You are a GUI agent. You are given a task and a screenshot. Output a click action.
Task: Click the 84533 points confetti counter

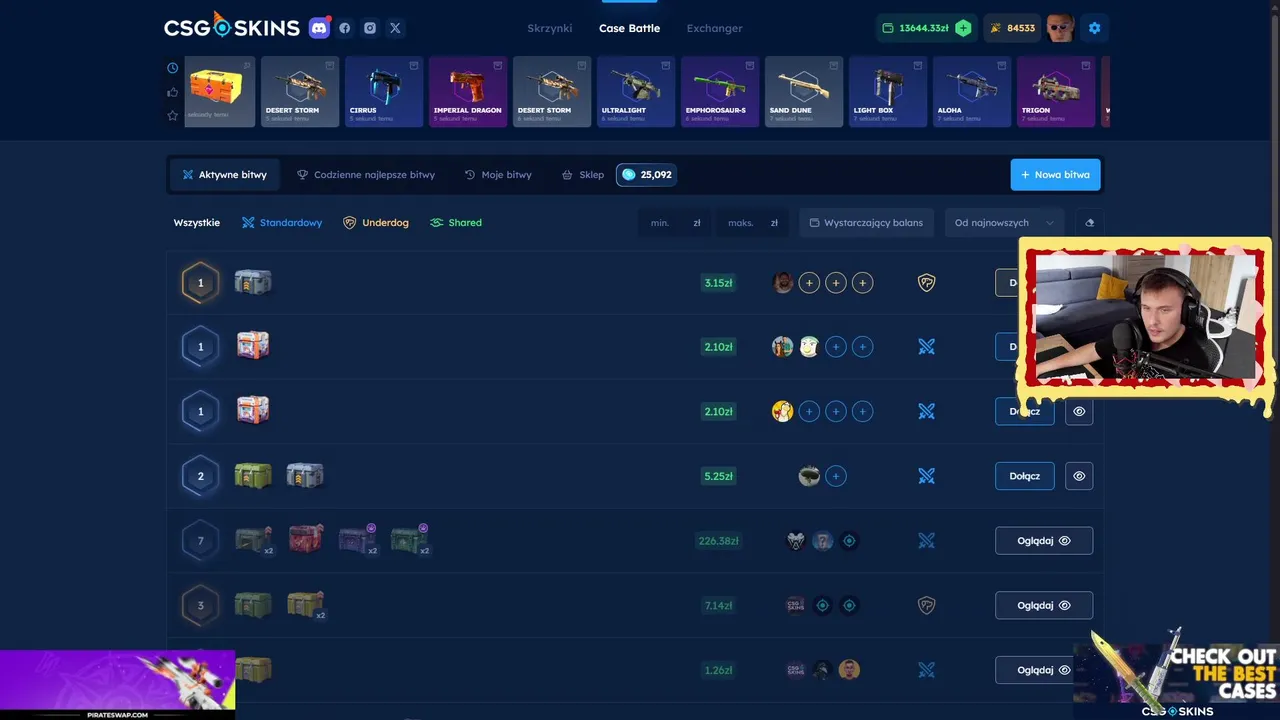coord(1012,28)
